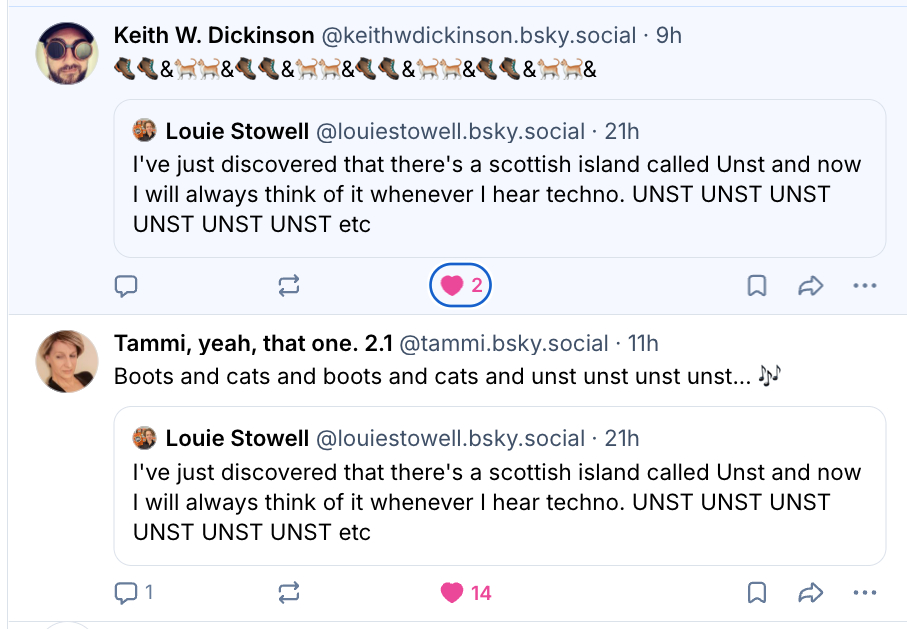907x629 pixels.
Task: Open Keith W. Dickinson's display name link
Action: tap(214, 36)
